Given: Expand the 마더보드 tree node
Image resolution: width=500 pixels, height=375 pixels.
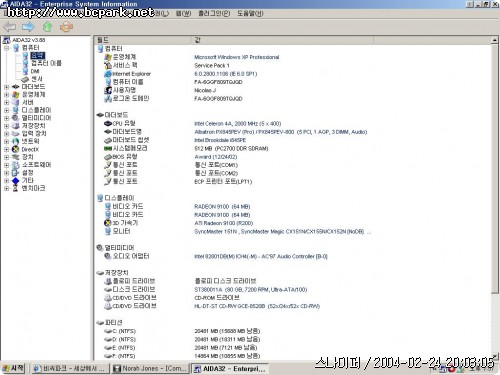Looking at the screenshot, I should [x=6, y=87].
